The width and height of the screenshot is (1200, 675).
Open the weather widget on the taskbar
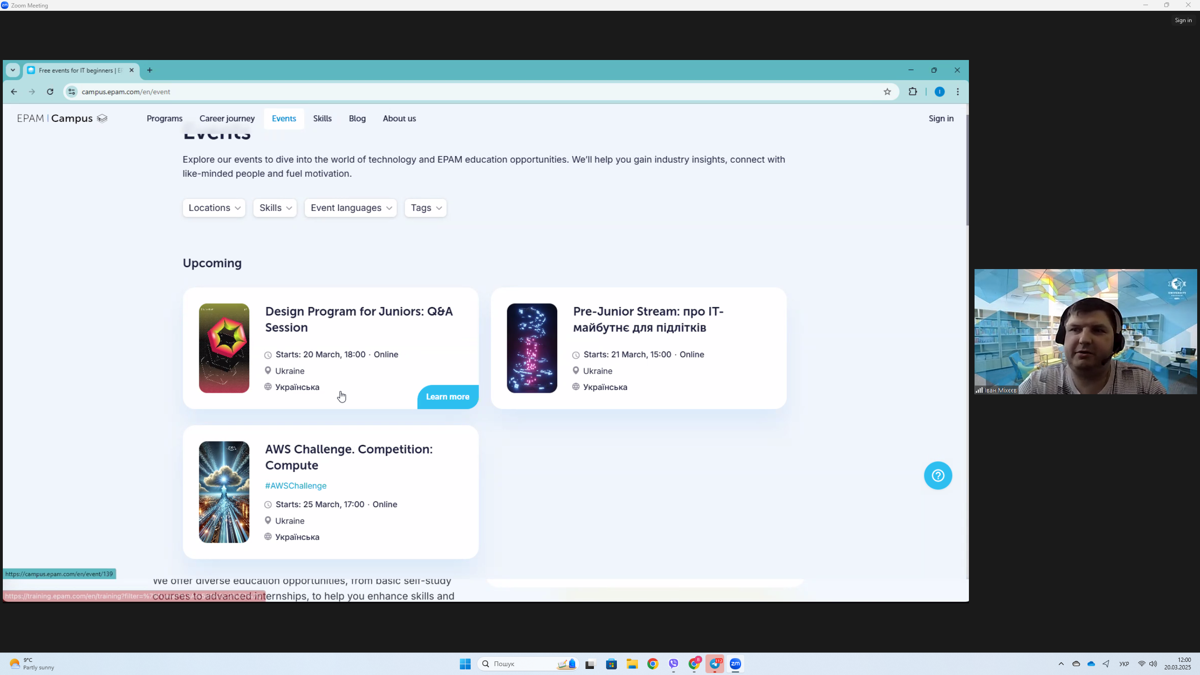click(31, 664)
